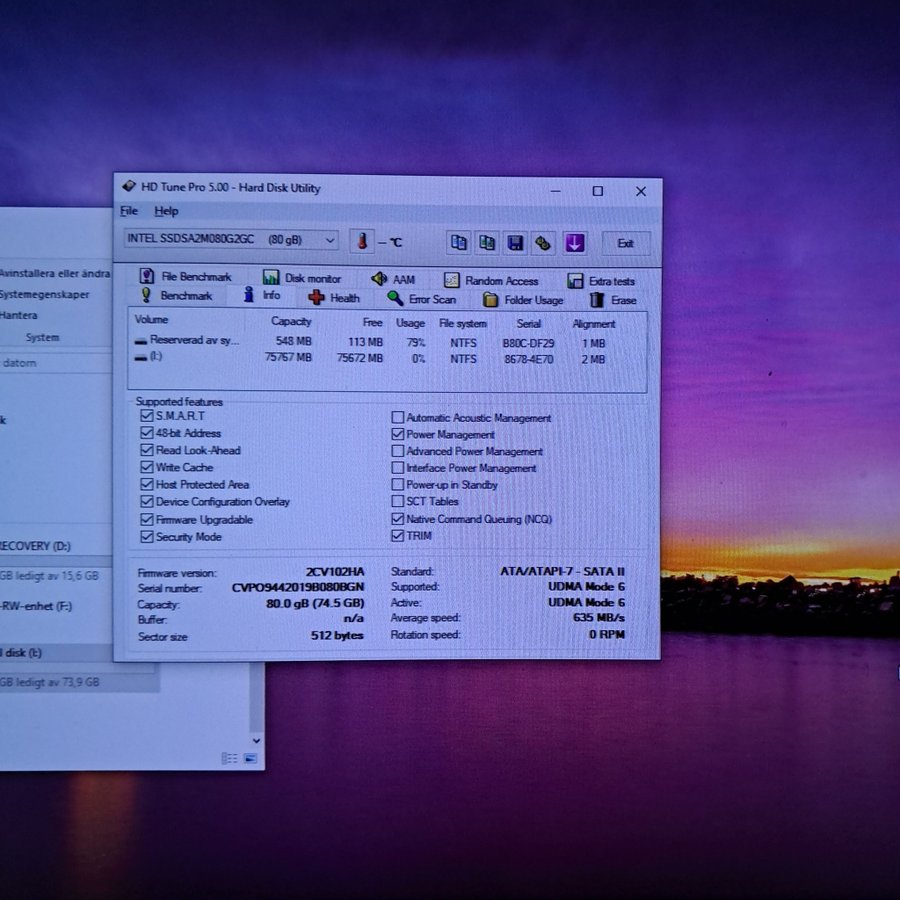Viewport: 900px width, 900px height.
Task: Click the ATA/ATAPI-7 - SATA II standard value
Action: click(x=562, y=571)
